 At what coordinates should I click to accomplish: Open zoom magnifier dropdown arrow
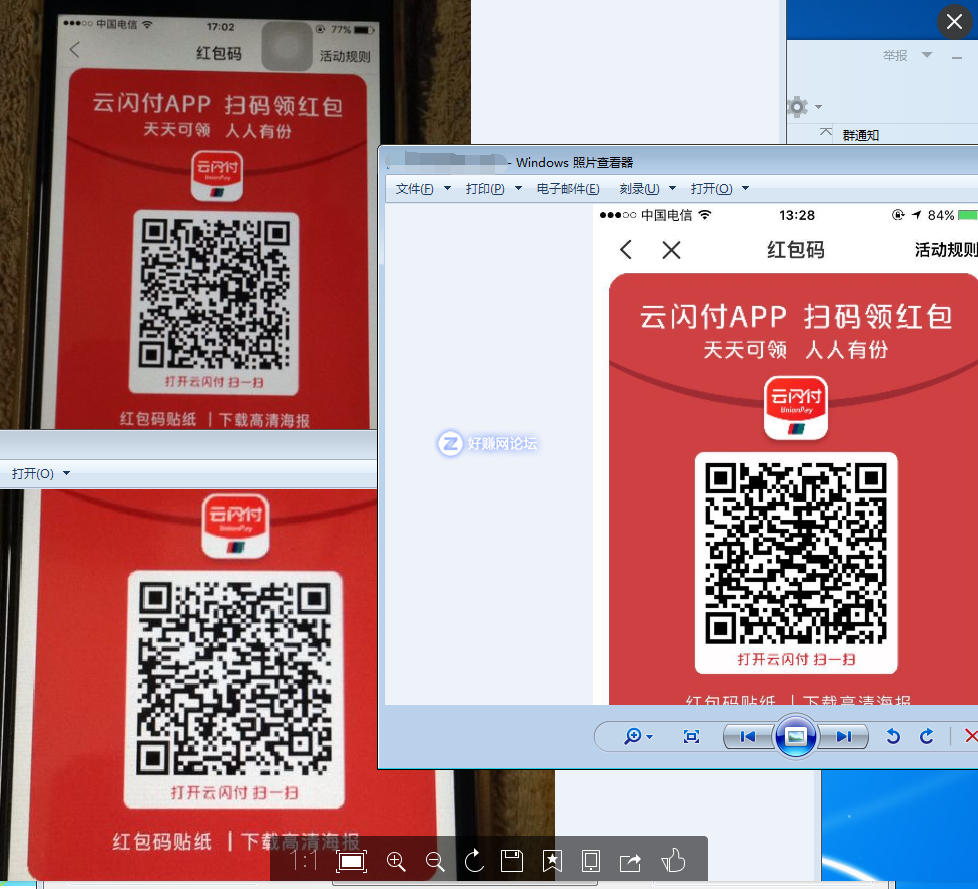(x=650, y=737)
